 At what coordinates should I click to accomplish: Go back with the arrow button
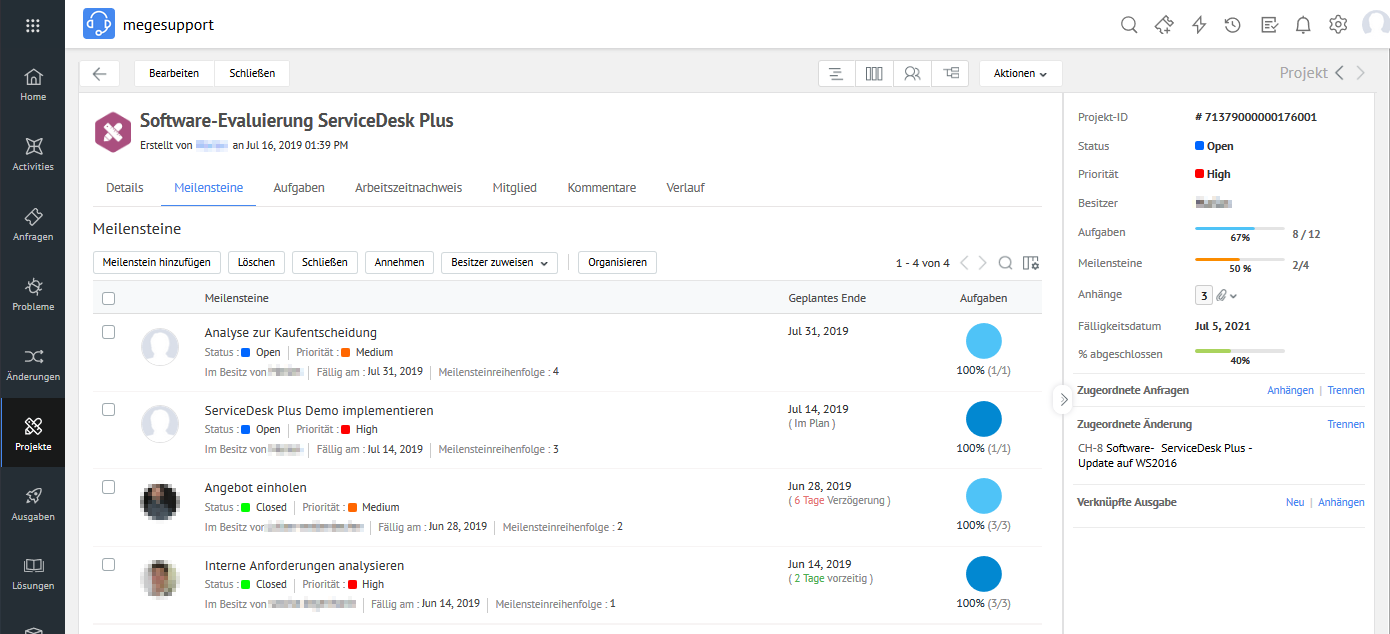(x=99, y=73)
